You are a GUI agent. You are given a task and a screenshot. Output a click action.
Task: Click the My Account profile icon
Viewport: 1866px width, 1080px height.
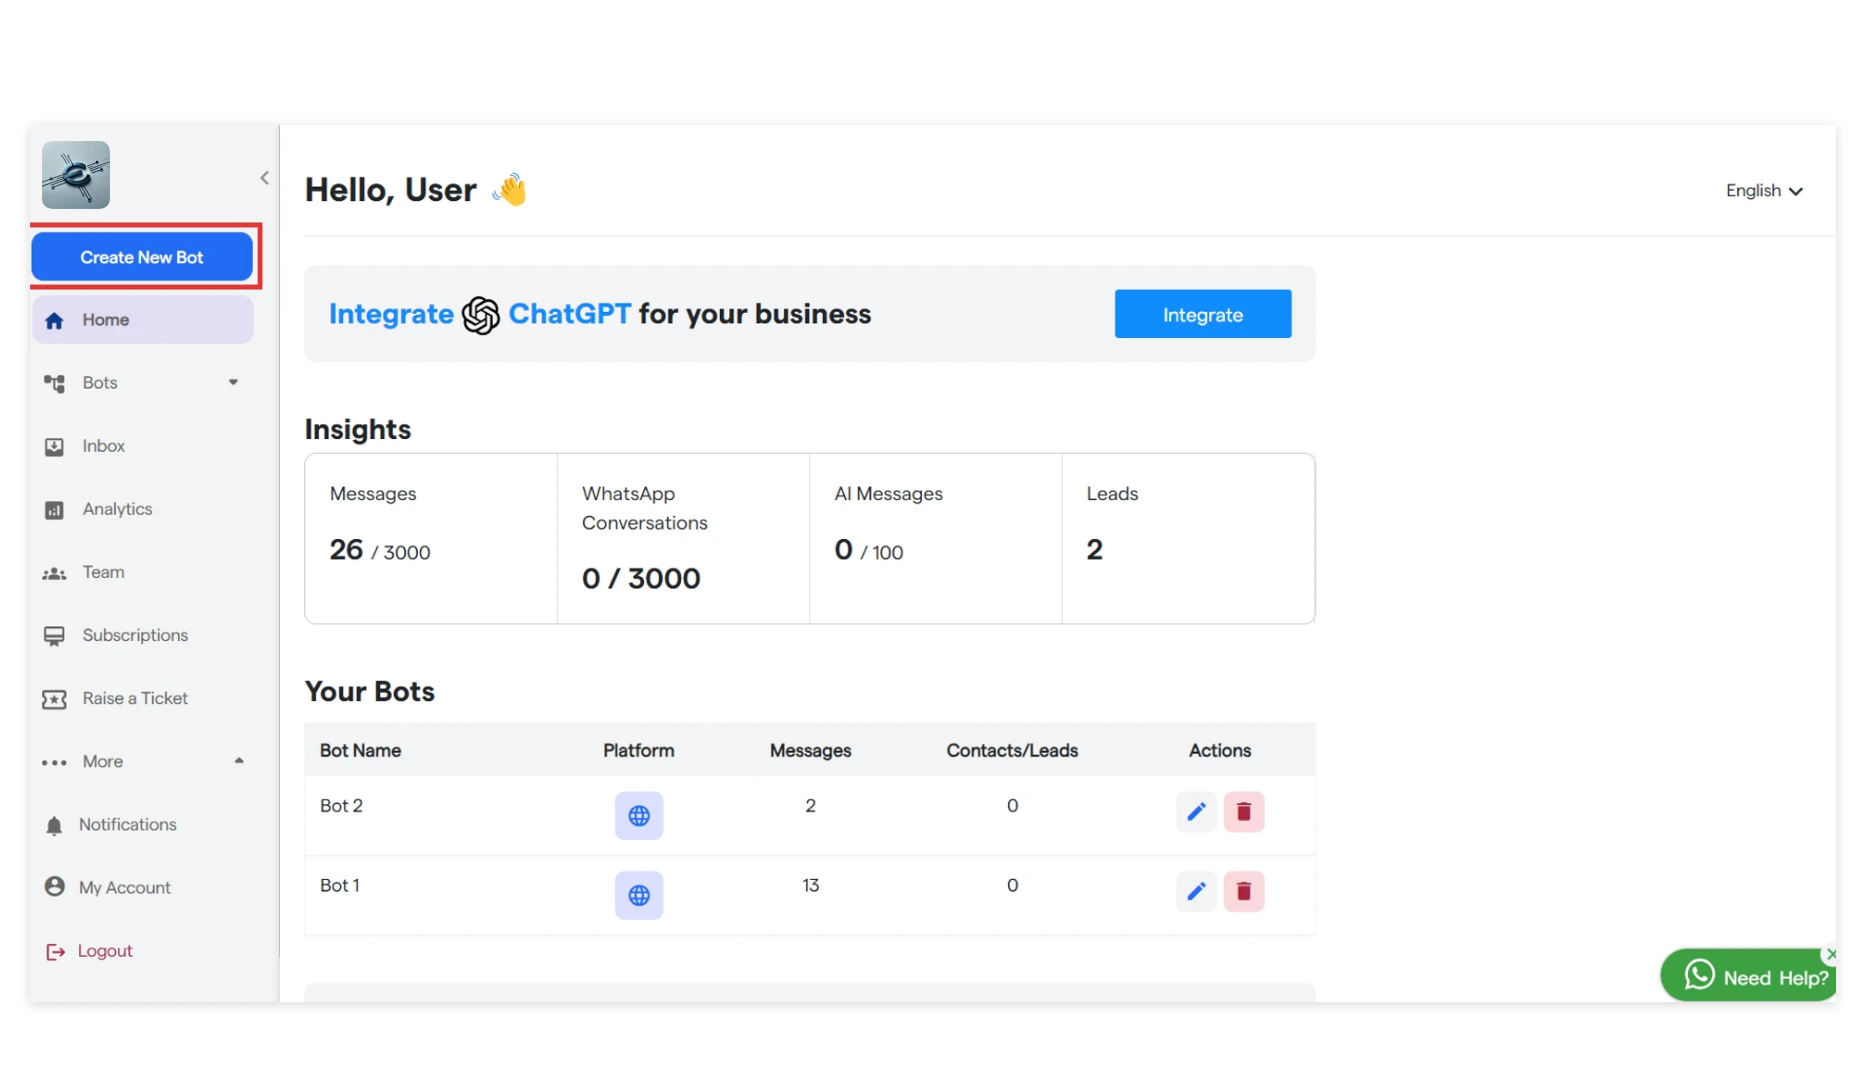(55, 887)
